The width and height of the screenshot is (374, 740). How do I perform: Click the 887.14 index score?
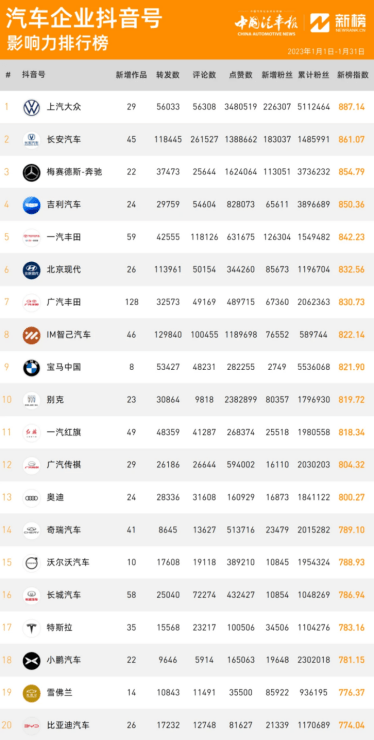[x=351, y=107]
